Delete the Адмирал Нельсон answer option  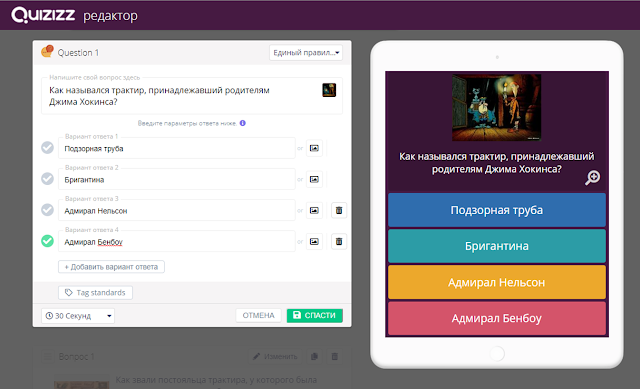point(339,210)
